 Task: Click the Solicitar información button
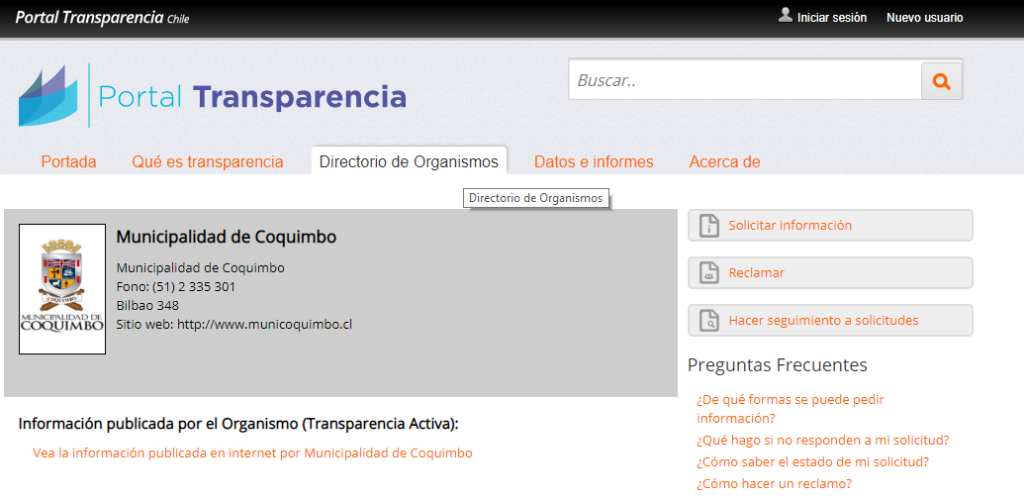[x=830, y=225]
